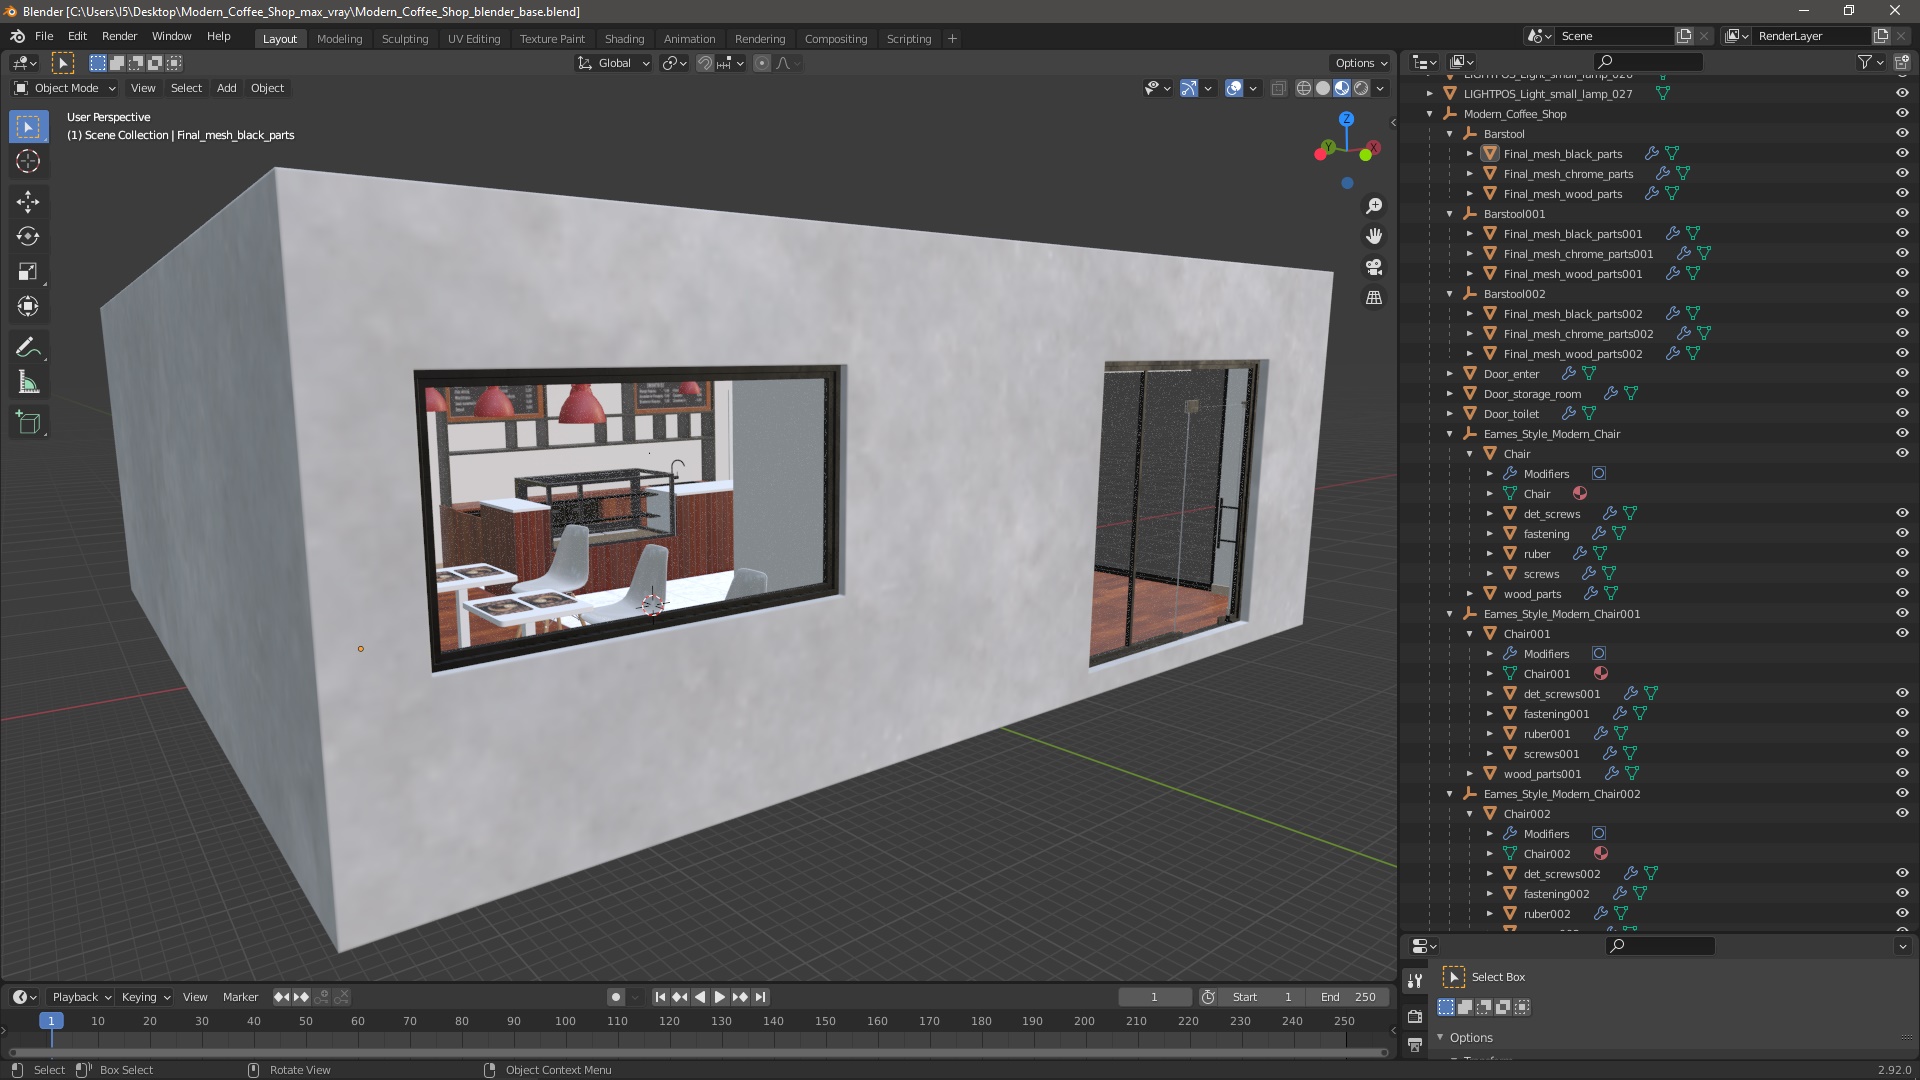Select the Move tool
The width and height of the screenshot is (1920, 1080).
28,202
